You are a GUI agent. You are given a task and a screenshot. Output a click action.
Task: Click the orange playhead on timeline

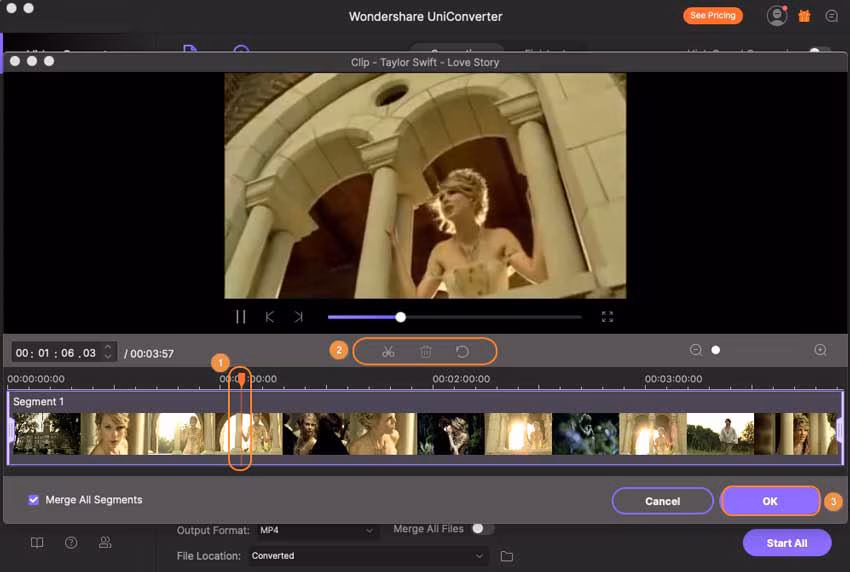[x=241, y=379]
